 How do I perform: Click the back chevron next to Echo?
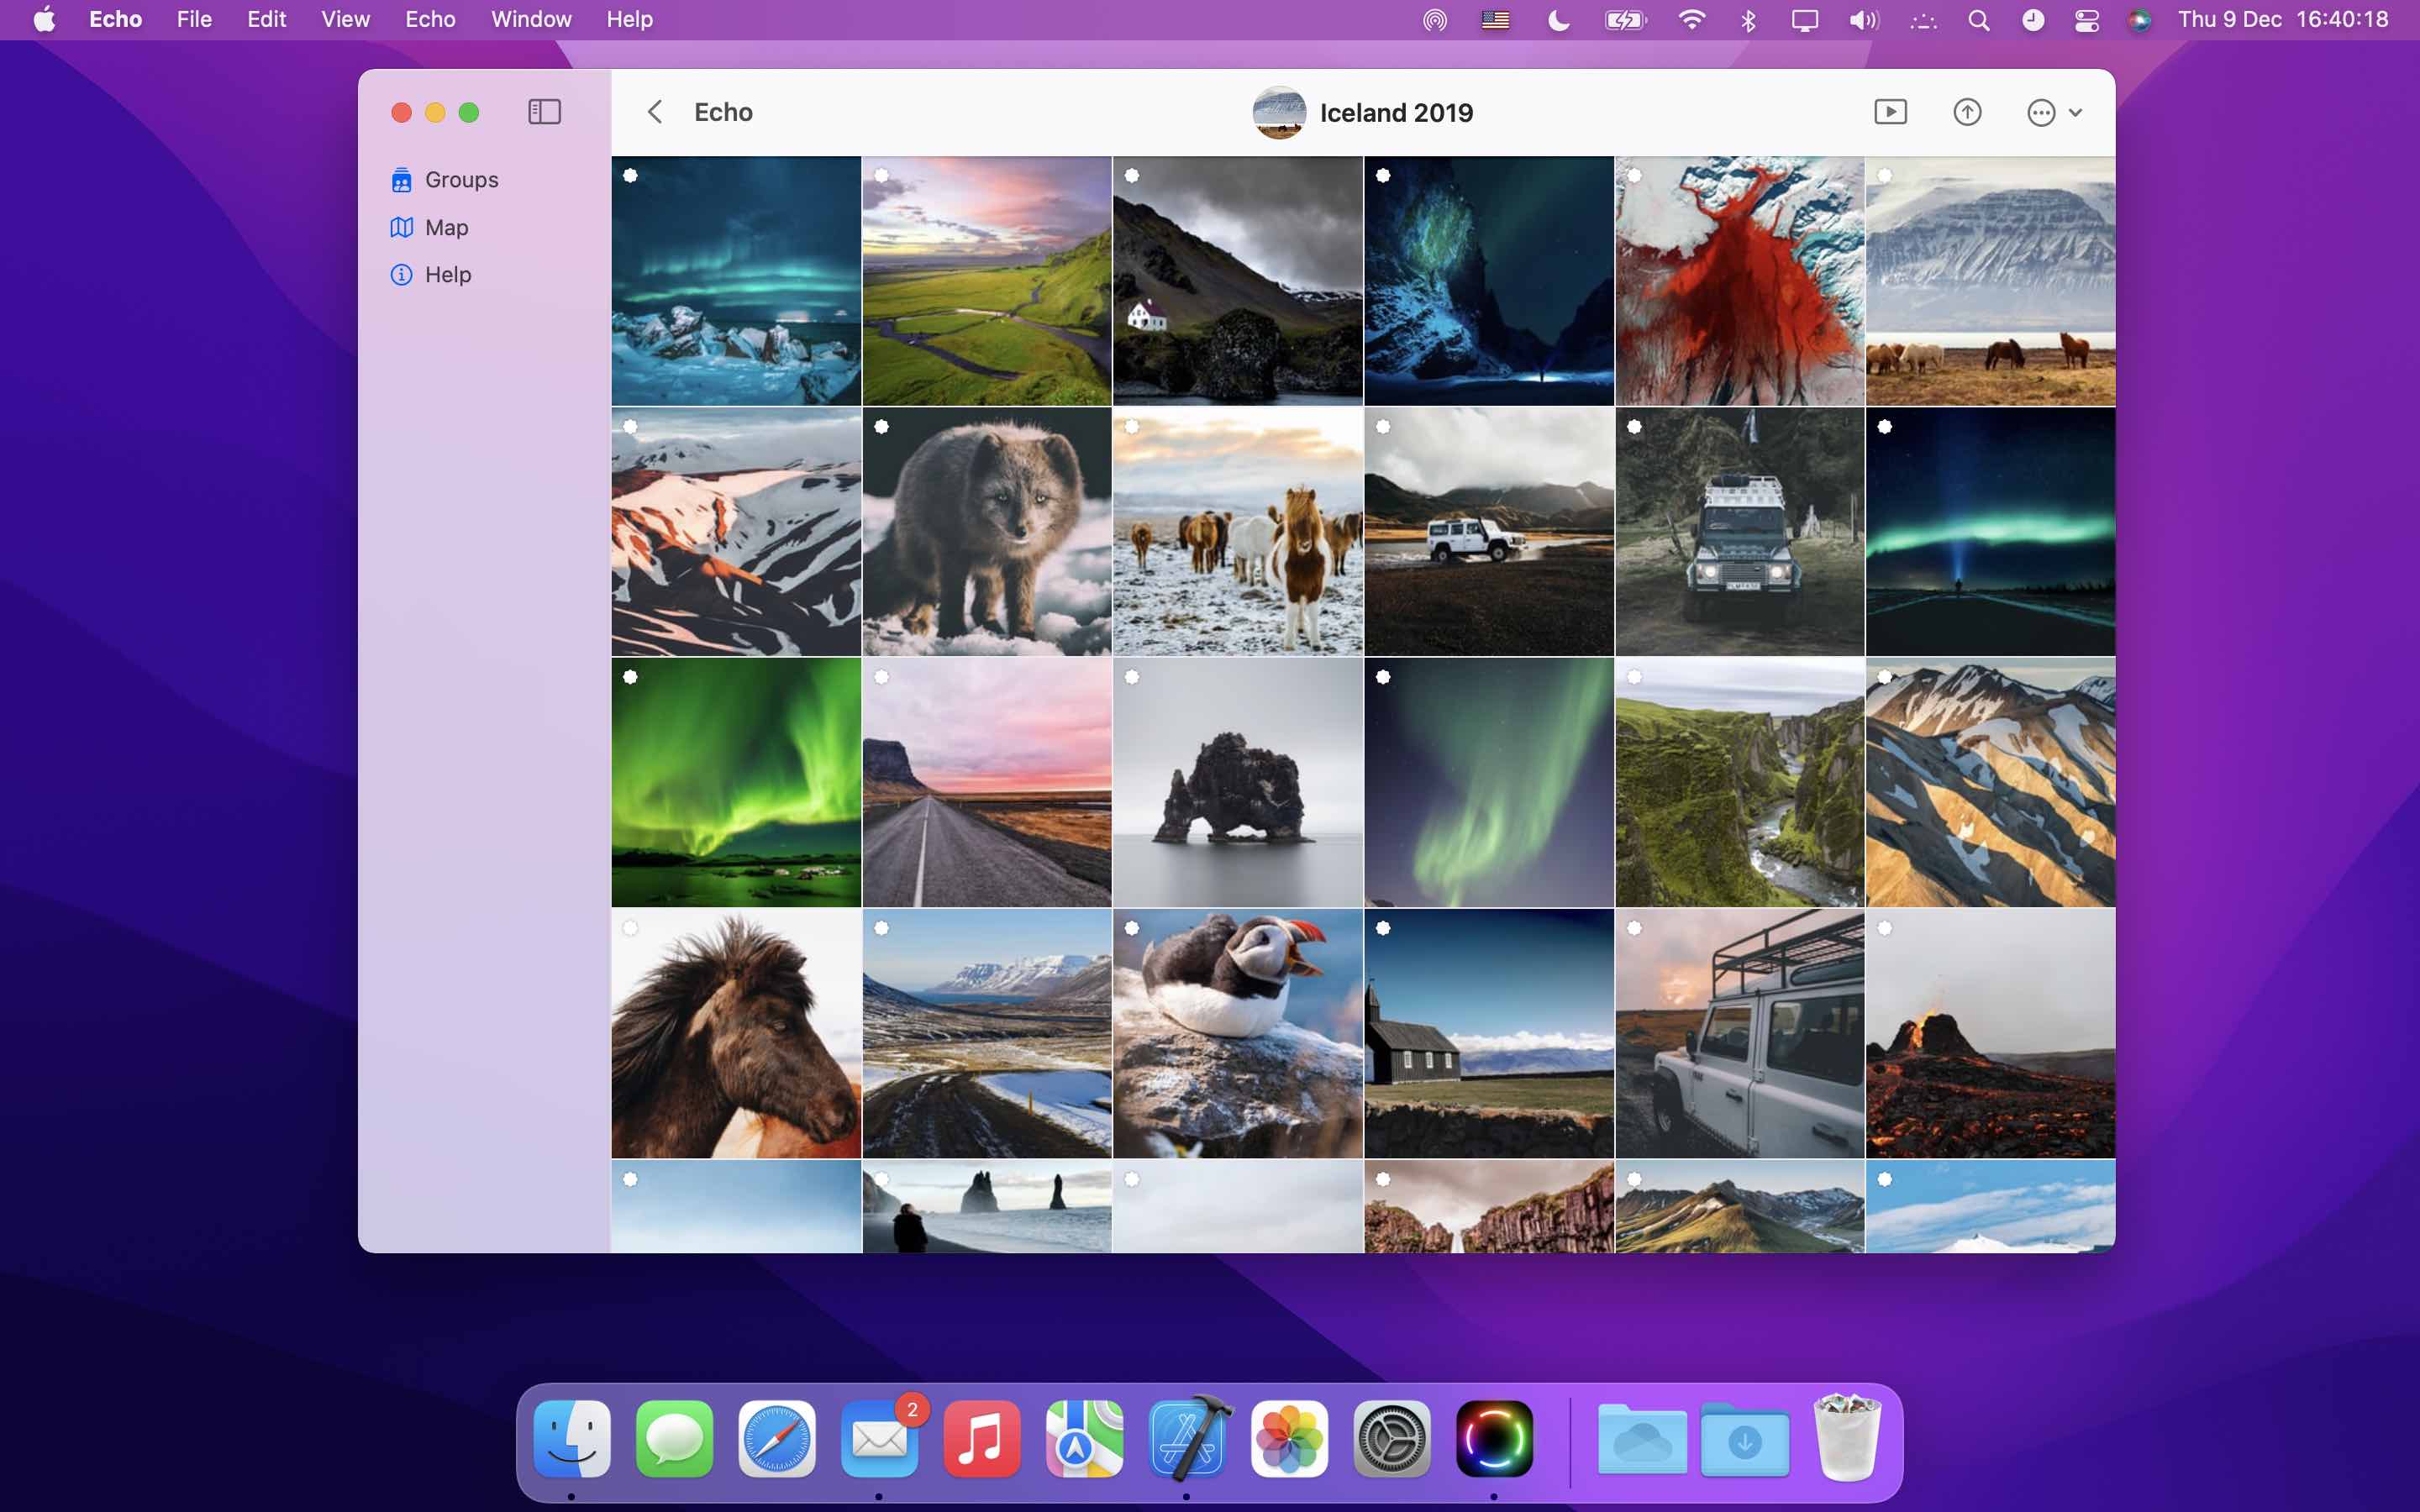tap(655, 112)
